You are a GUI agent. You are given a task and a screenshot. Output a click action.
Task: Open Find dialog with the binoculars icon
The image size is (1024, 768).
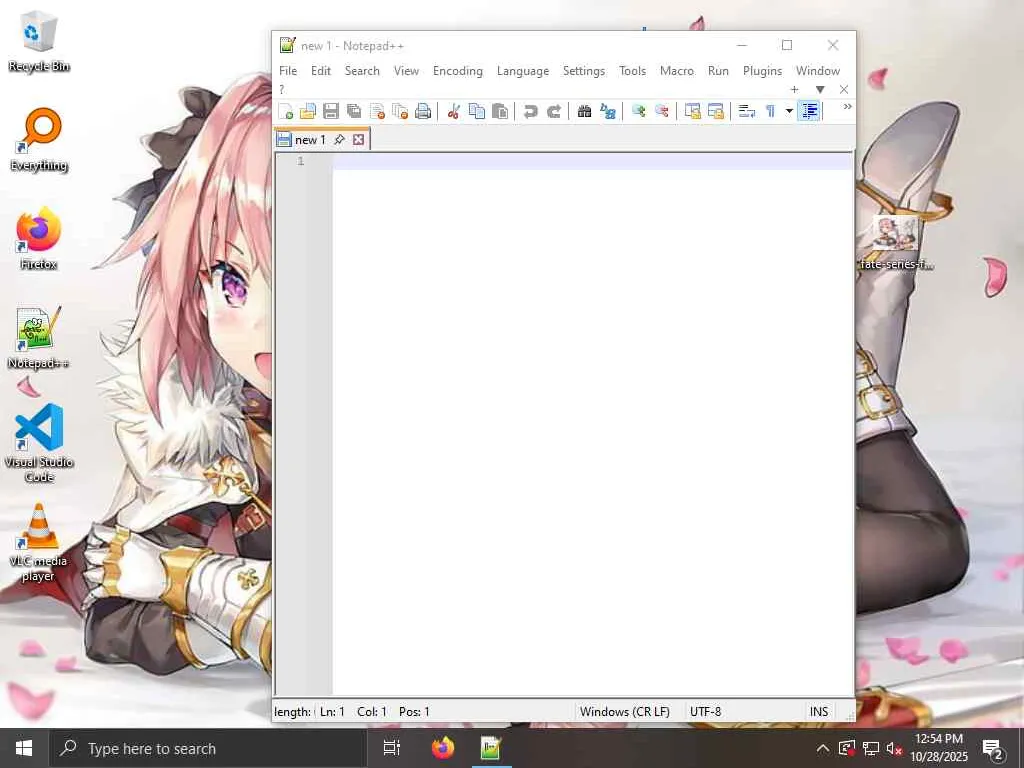[584, 111]
